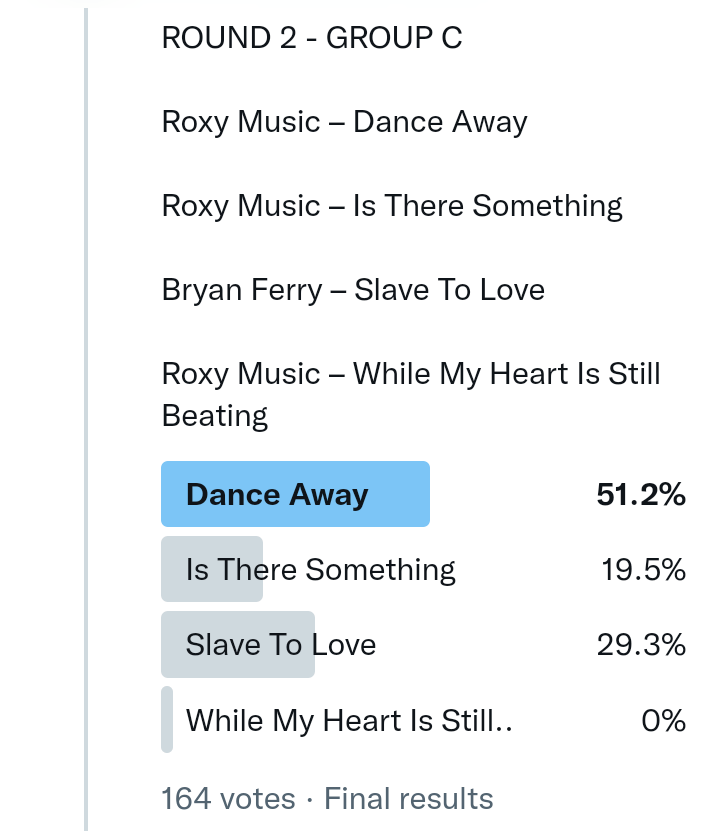
Task: Select the truncated While My Heart Is Still.. option
Action: click(x=349, y=720)
